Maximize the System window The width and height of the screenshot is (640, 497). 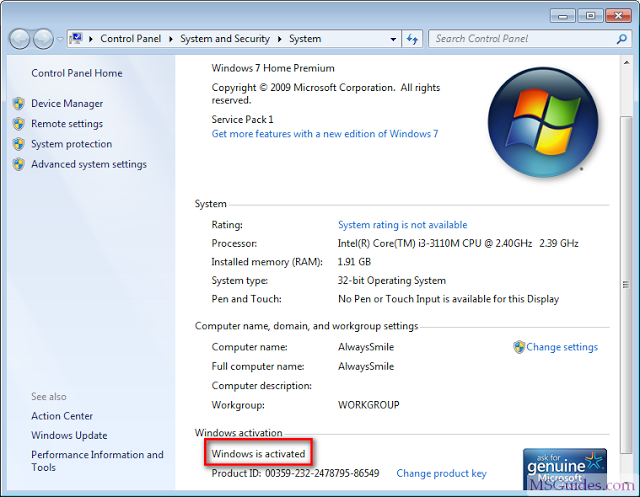pyautogui.click(x=590, y=16)
